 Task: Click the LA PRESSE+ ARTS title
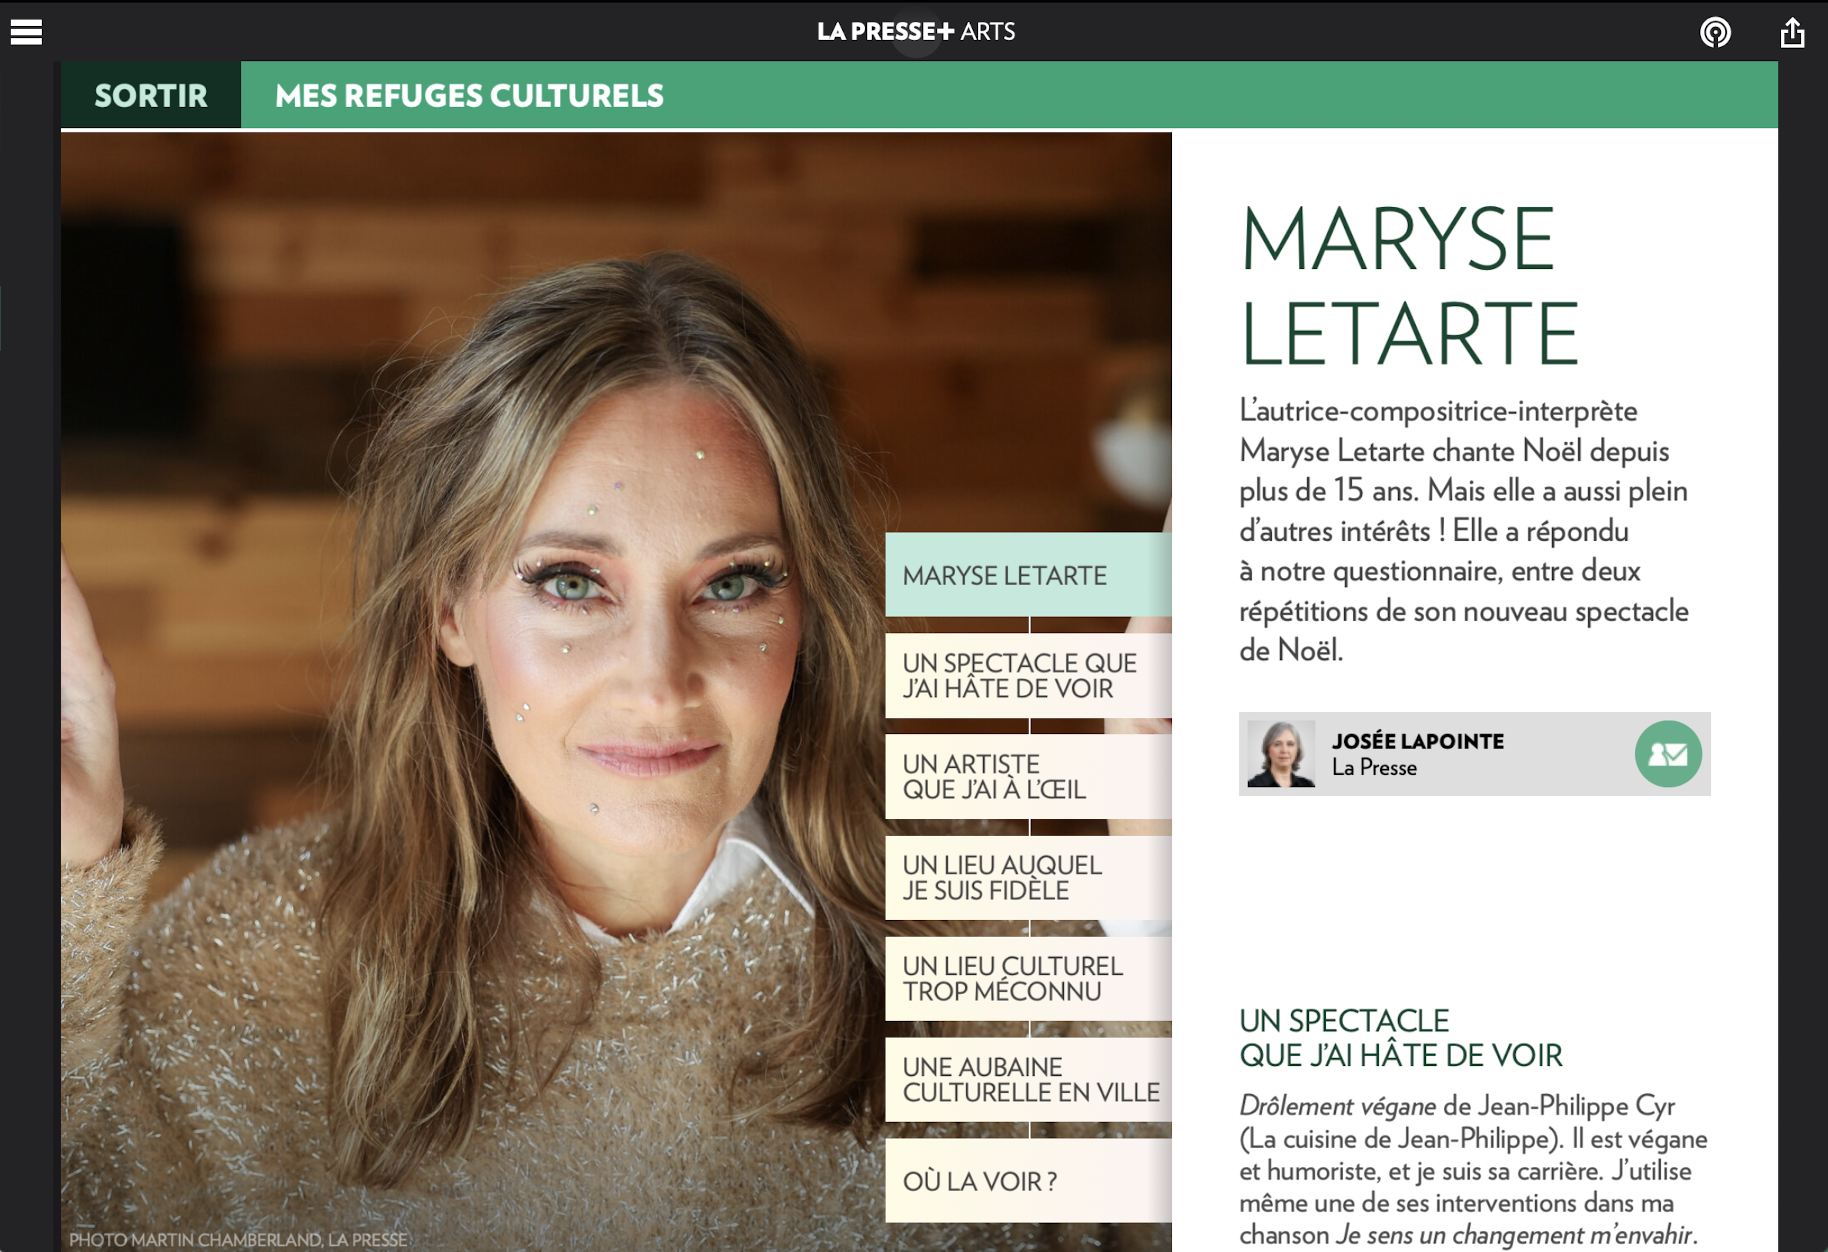[x=916, y=32]
